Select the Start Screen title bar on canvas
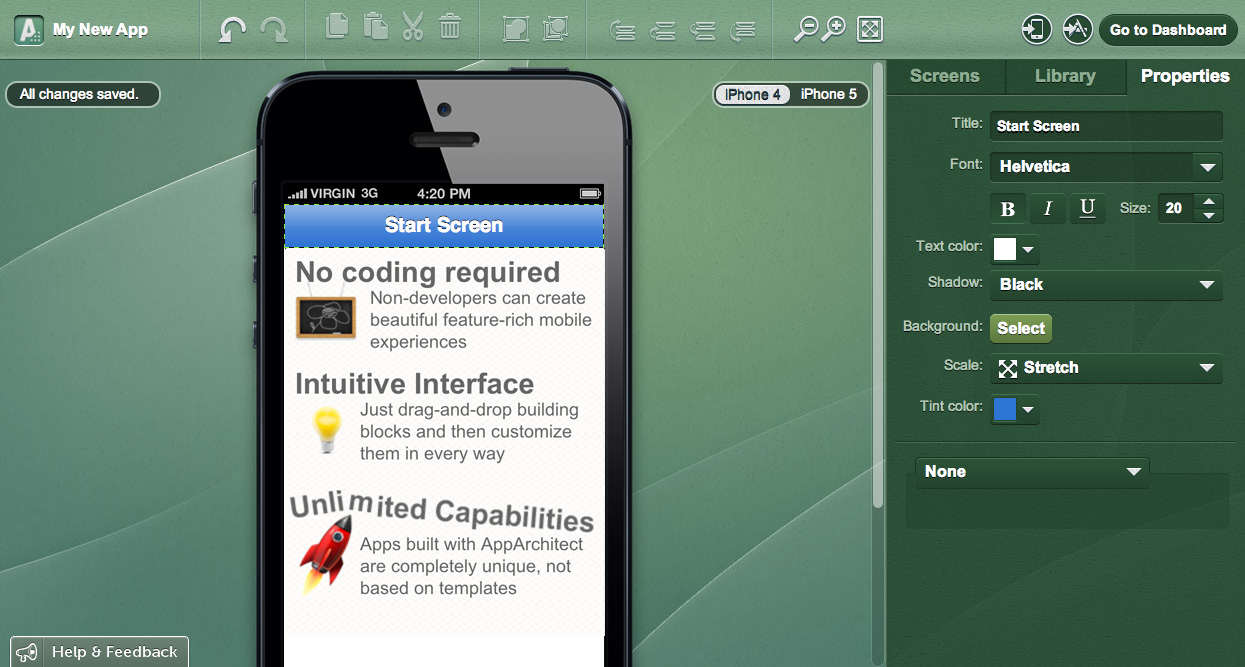This screenshot has height=667, width=1245. point(444,226)
